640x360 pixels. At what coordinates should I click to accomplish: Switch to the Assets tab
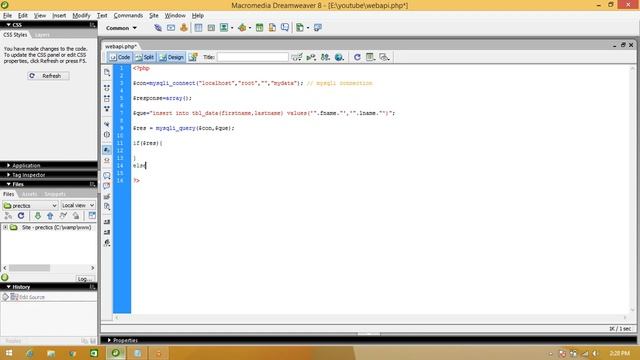click(x=29, y=194)
